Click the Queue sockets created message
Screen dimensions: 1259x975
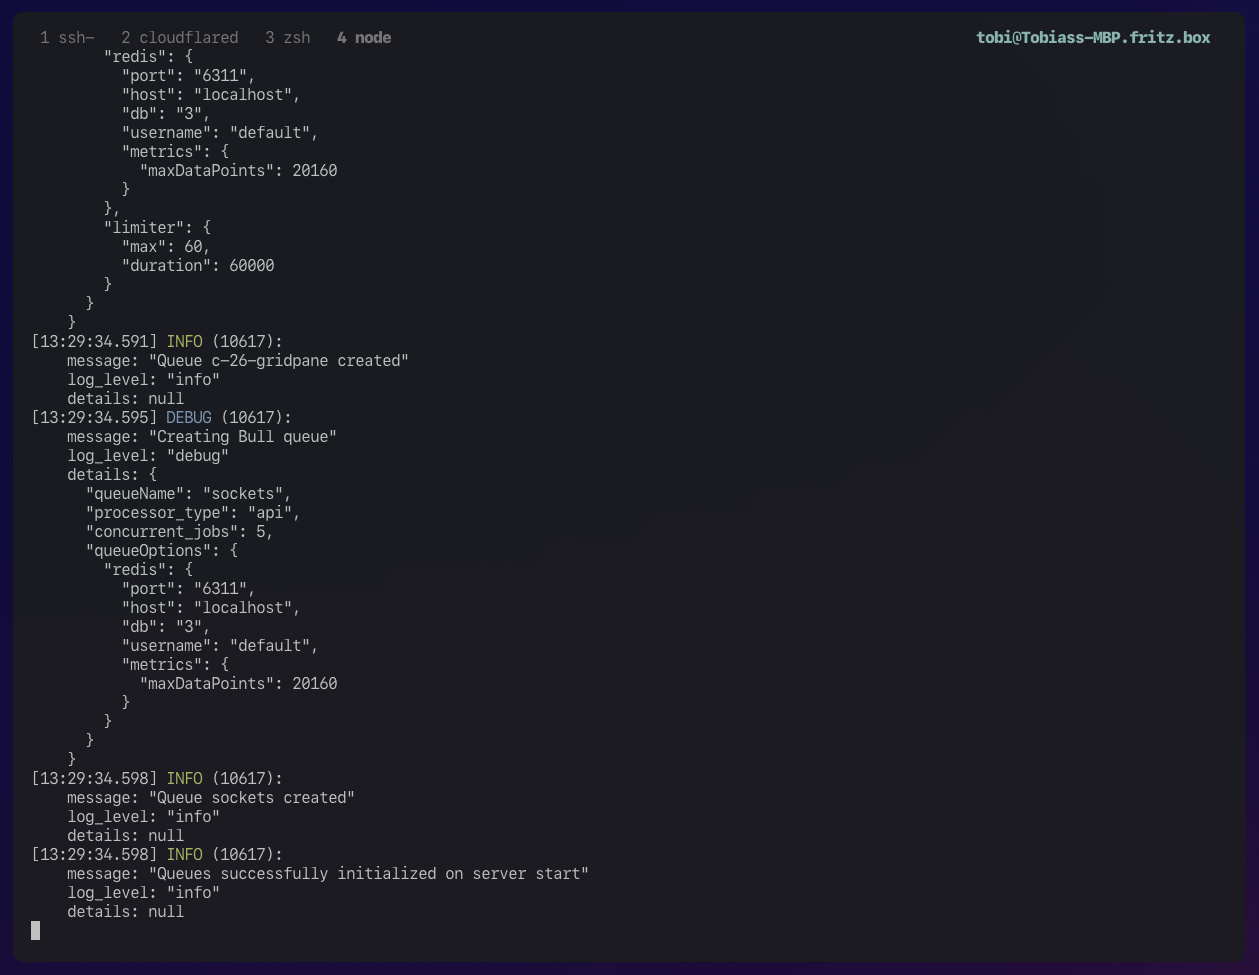coord(251,797)
